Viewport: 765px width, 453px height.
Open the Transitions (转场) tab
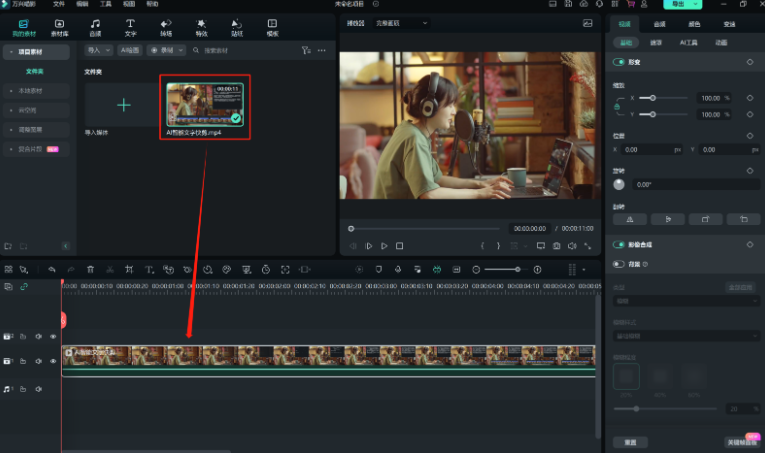pos(165,26)
